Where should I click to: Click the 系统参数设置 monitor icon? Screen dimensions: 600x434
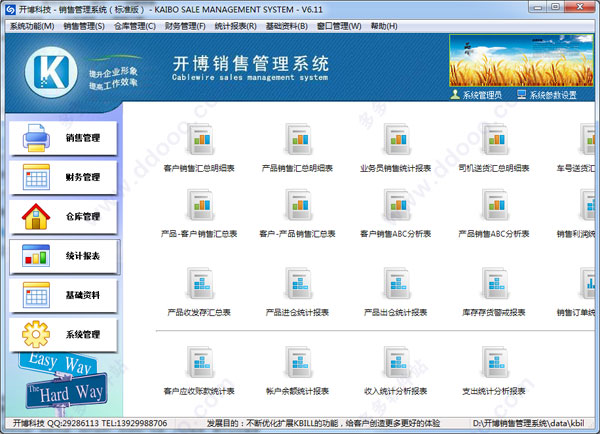coord(522,95)
